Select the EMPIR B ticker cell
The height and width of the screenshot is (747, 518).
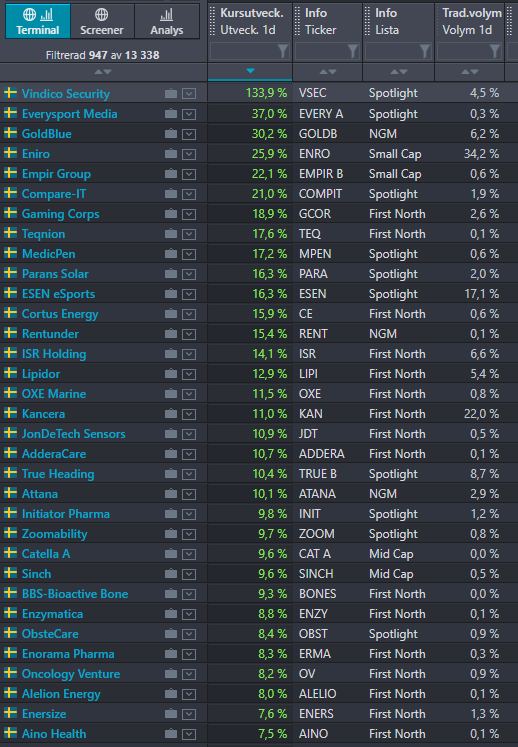[x=327, y=174]
